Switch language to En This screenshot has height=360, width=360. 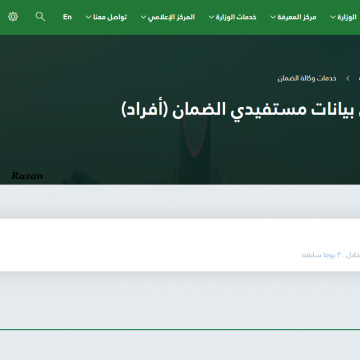(x=67, y=17)
